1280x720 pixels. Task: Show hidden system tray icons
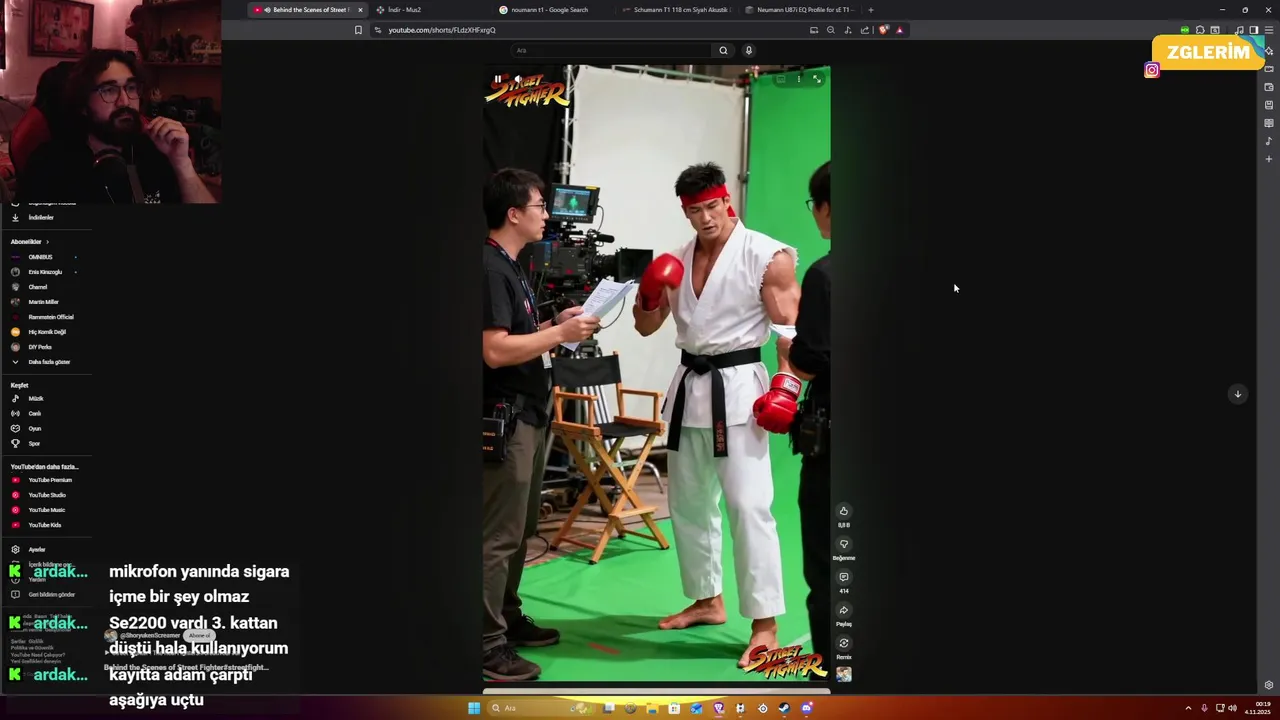(x=1188, y=708)
